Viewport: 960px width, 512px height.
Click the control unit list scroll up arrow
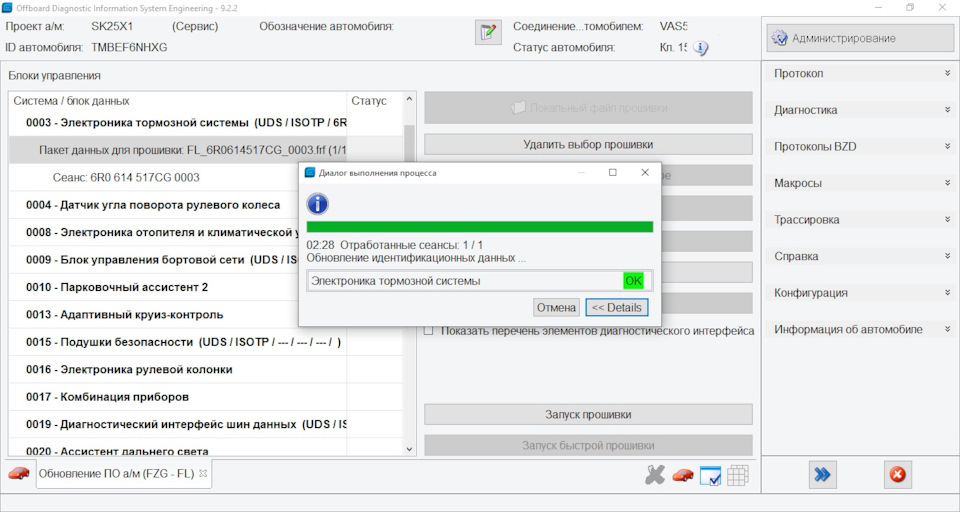click(410, 99)
